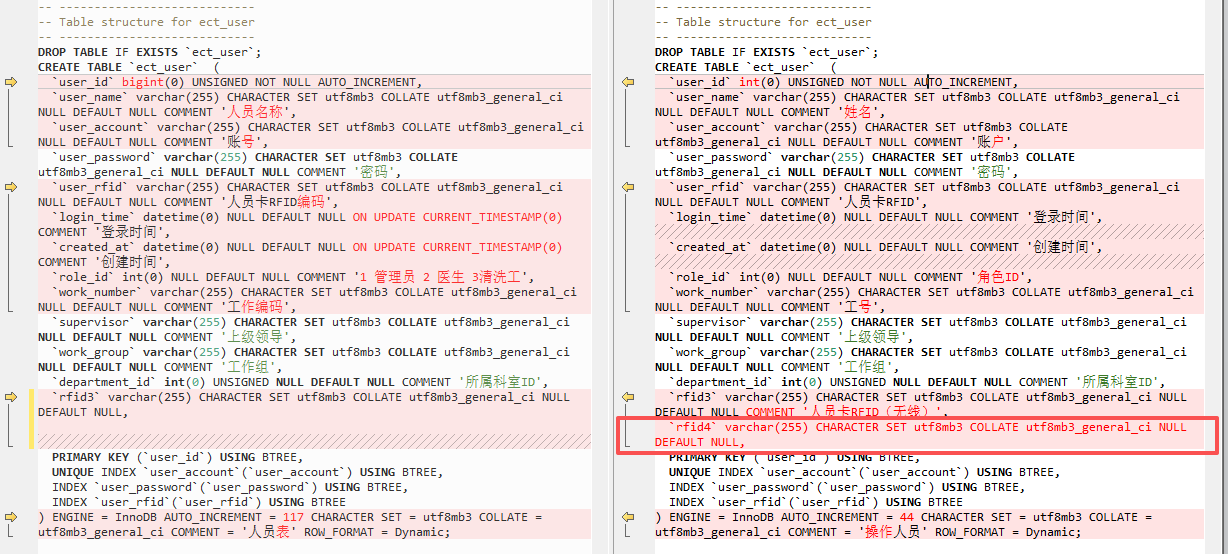
Task: Click the copy-right arrow beside user_id bigint line
Action: 11,82
